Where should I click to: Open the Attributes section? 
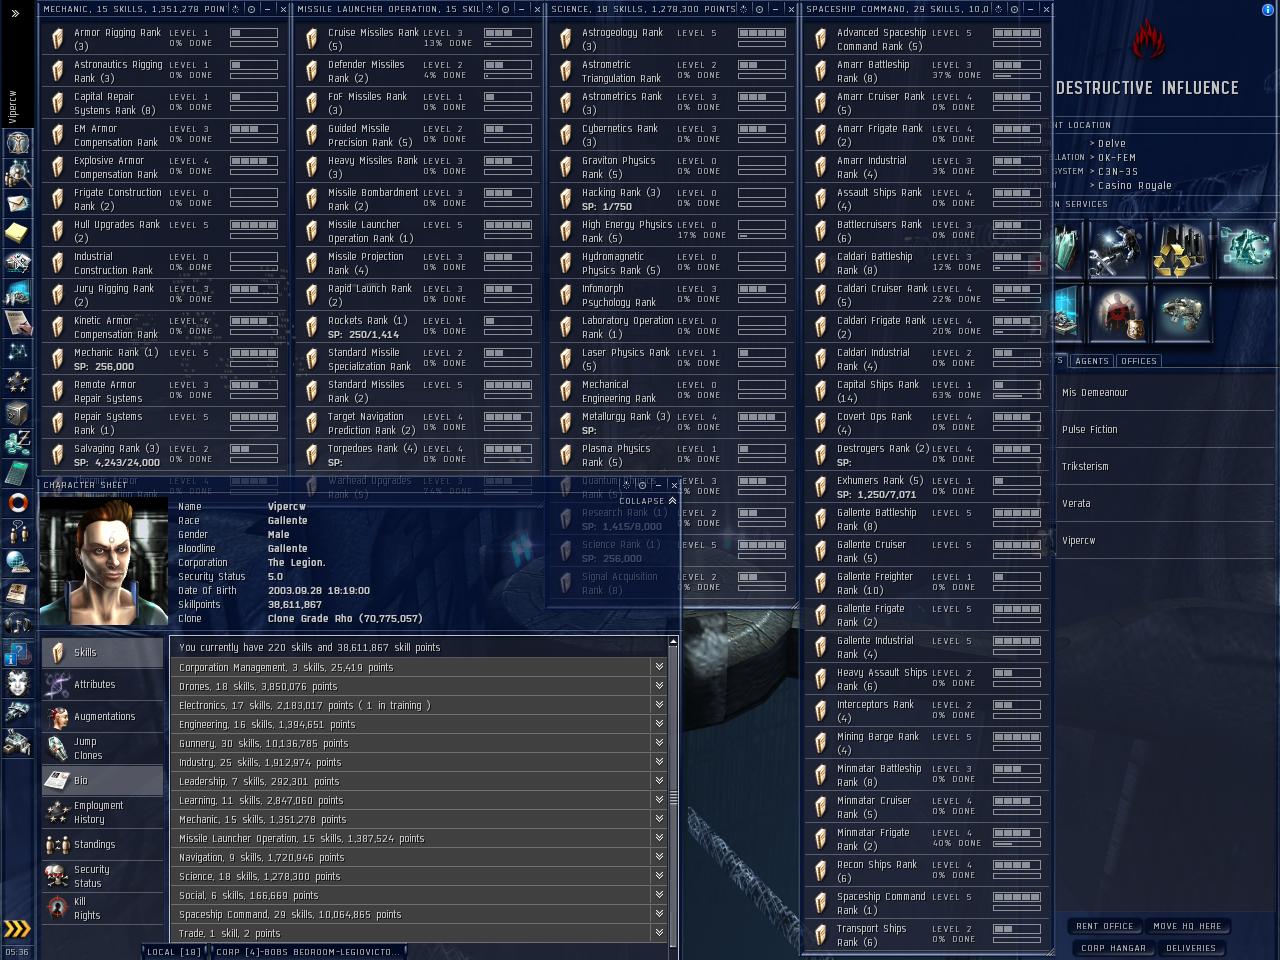102,684
